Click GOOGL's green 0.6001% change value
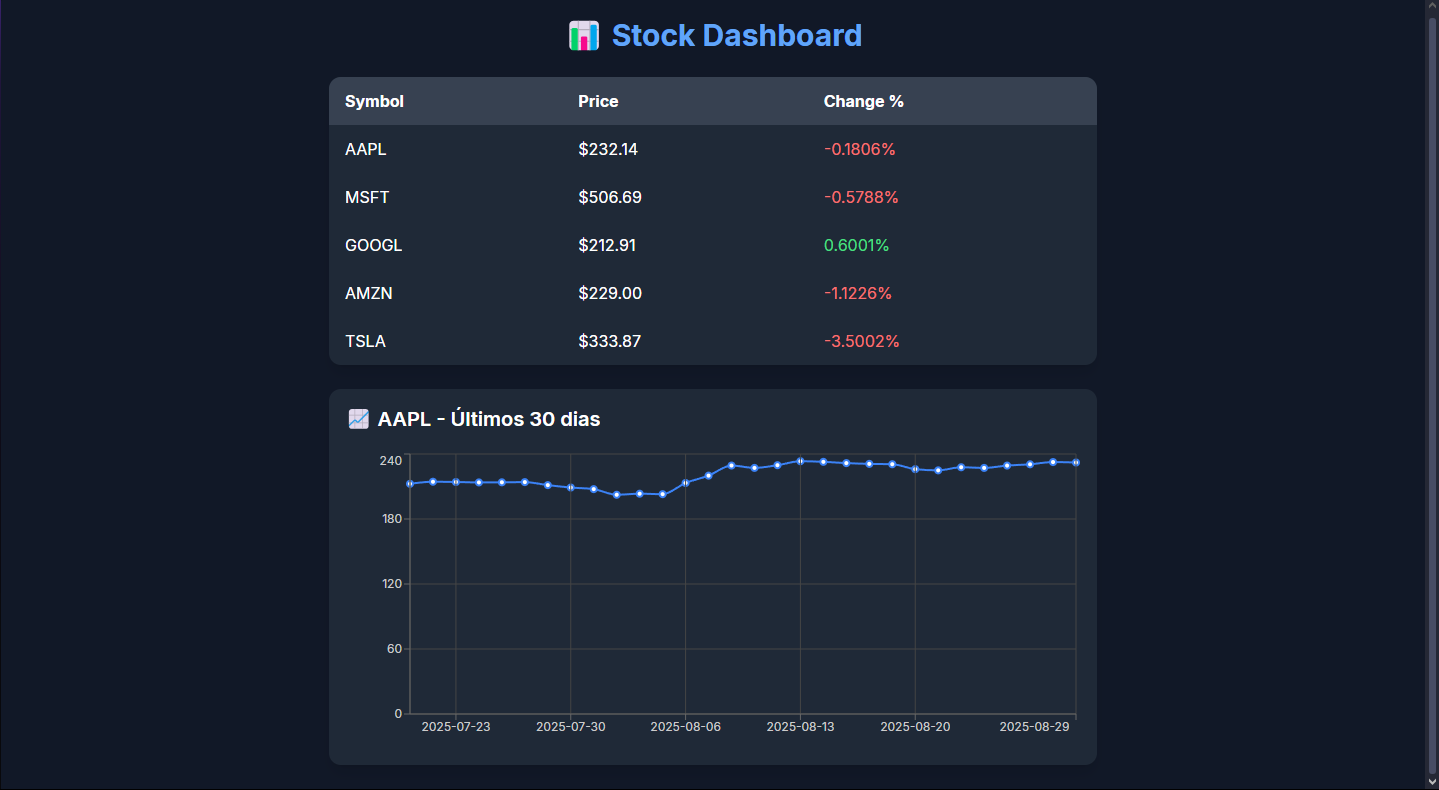Image resolution: width=1439 pixels, height=790 pixels. click(856, 245)
